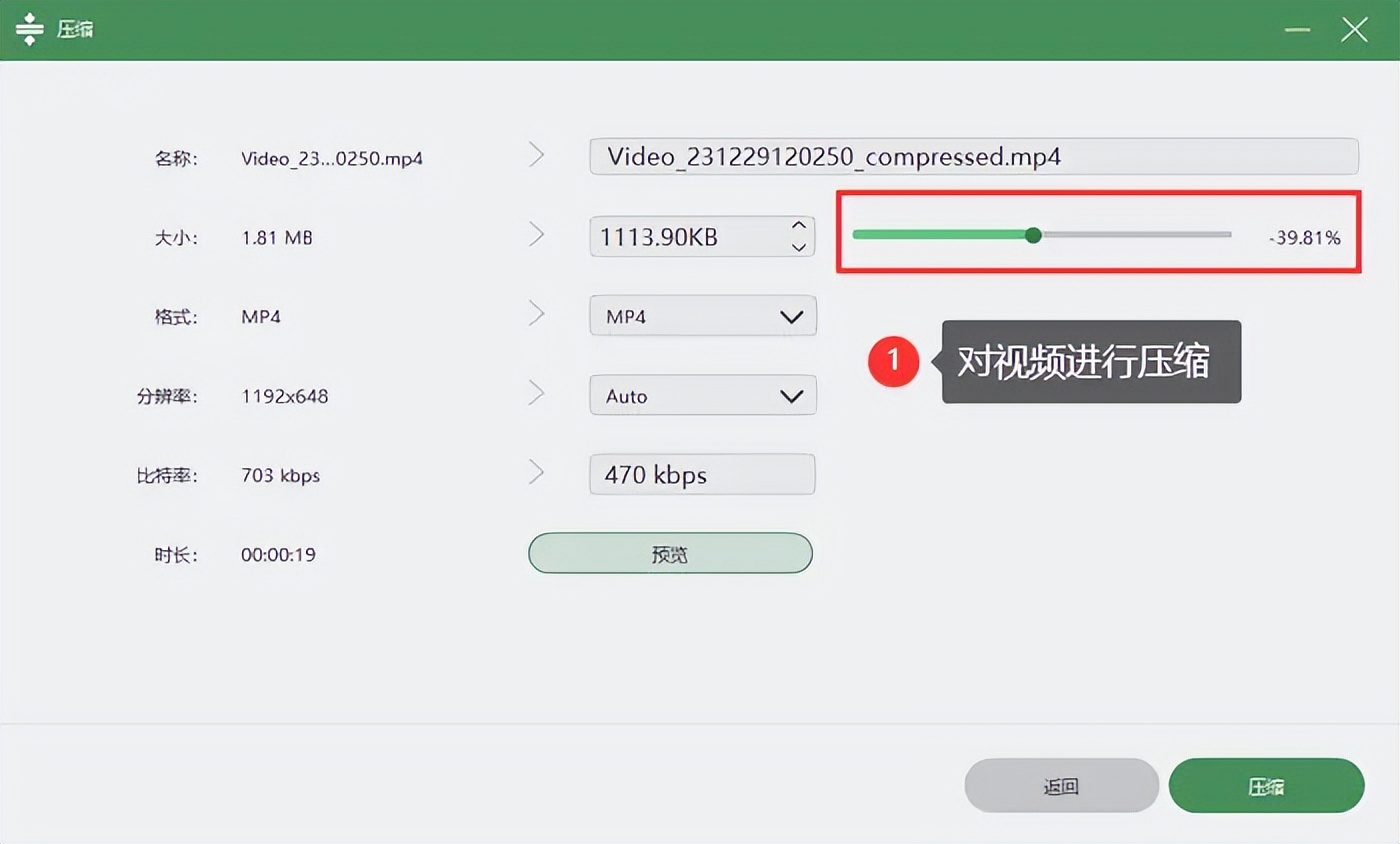Click the gray portion of the compression slider
Viewport: 1400px width, 844px height.
coord(1135,235)
